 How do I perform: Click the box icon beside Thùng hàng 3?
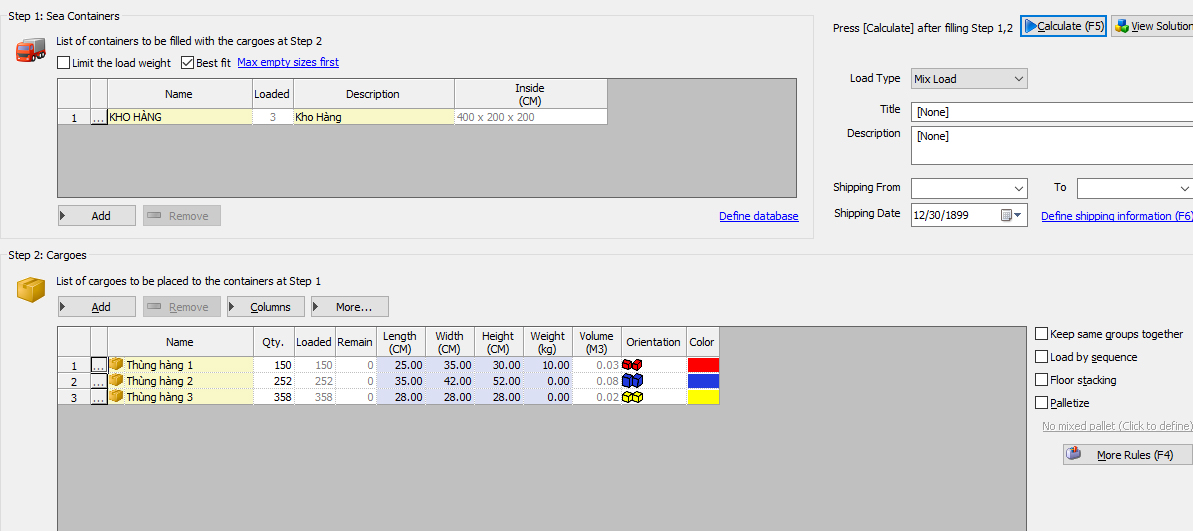tap(117, 397)
